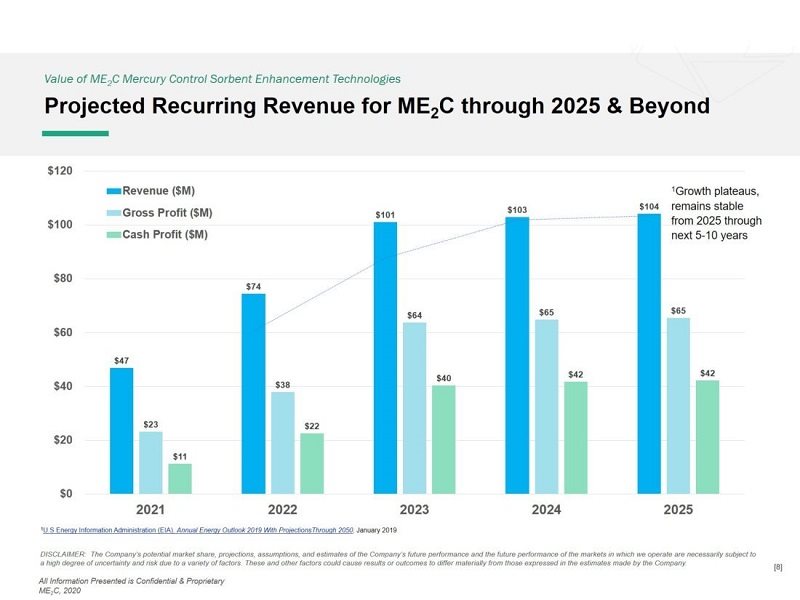Select the 2023 x-axis year label

coord(414,510)
